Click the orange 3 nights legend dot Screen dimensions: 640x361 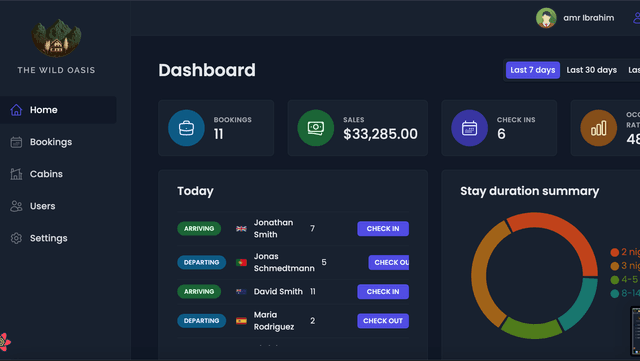coord(615,266)
